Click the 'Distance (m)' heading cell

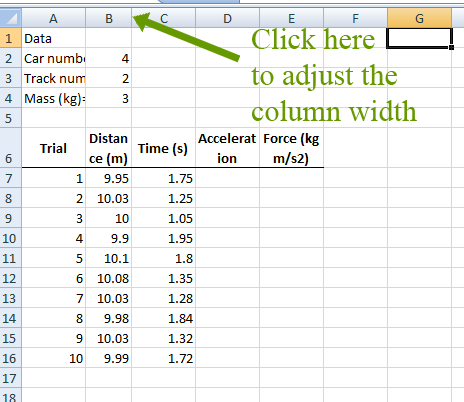tap(109, 148)
